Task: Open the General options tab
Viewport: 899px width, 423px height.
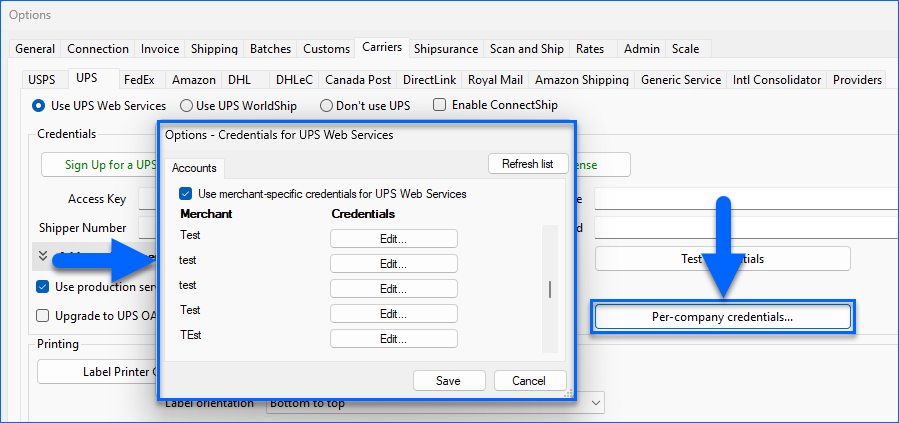Action: pyautogui.click(x=35, y=49)
